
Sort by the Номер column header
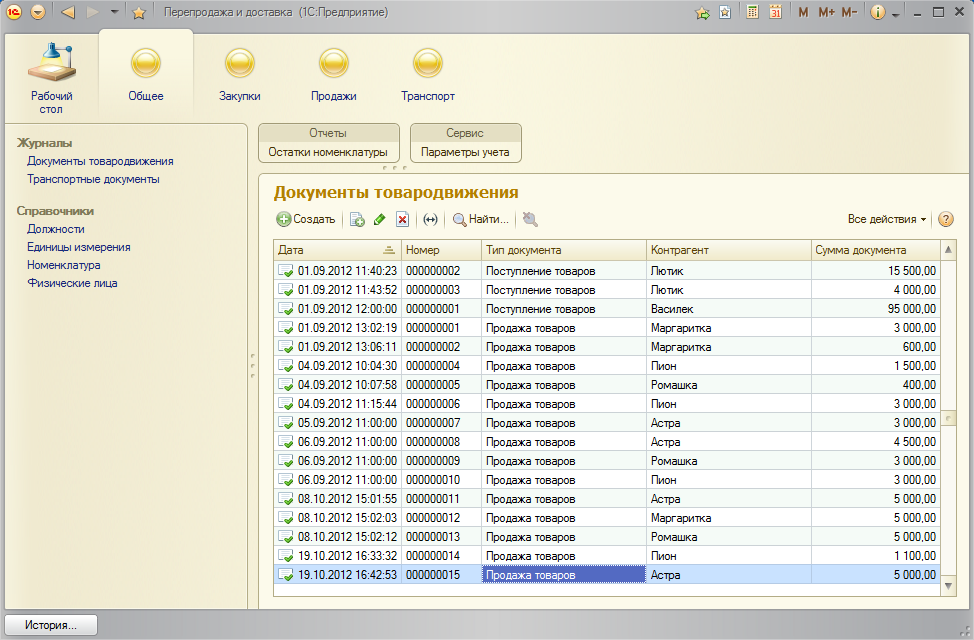tap(442, 250)
